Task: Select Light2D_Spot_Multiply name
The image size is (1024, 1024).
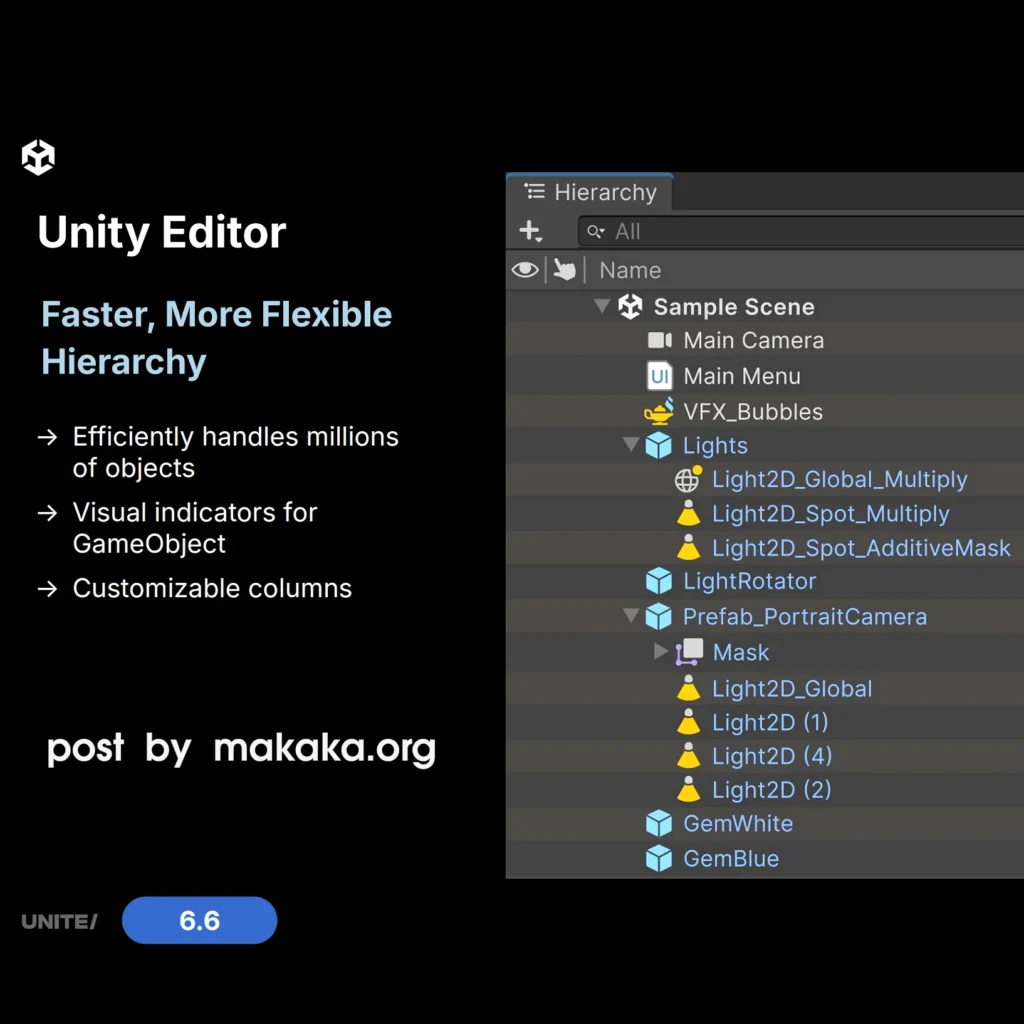Action: (831, 513)
